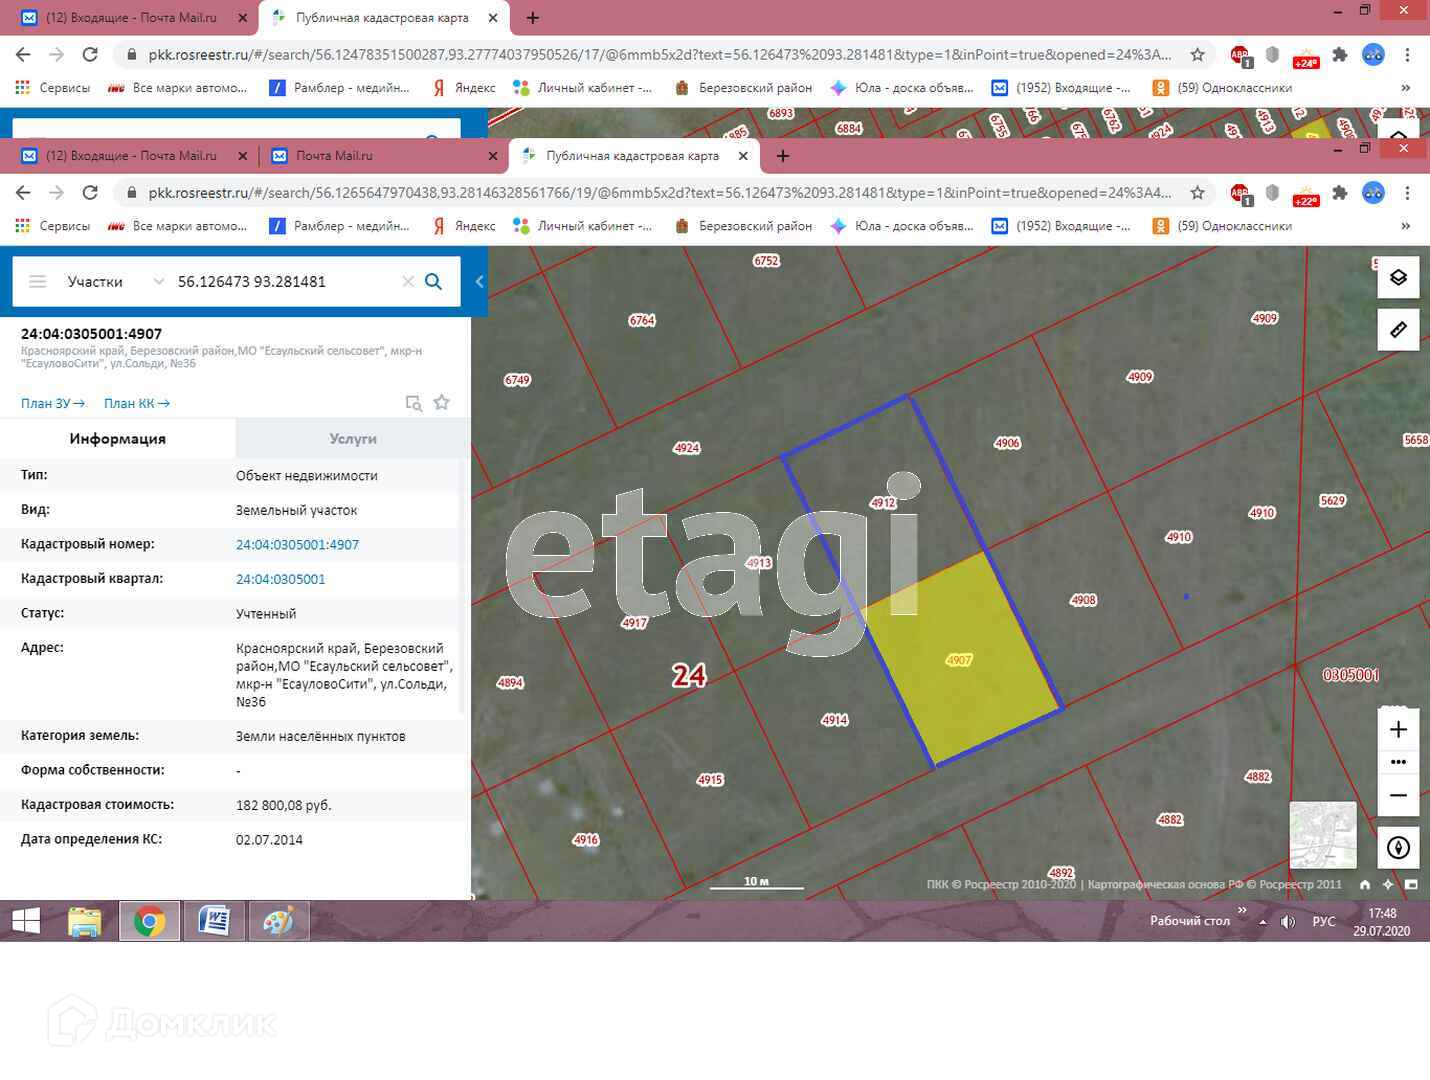Open the map layers button
The image size is (1430, 1080).
coord(1398,277)
